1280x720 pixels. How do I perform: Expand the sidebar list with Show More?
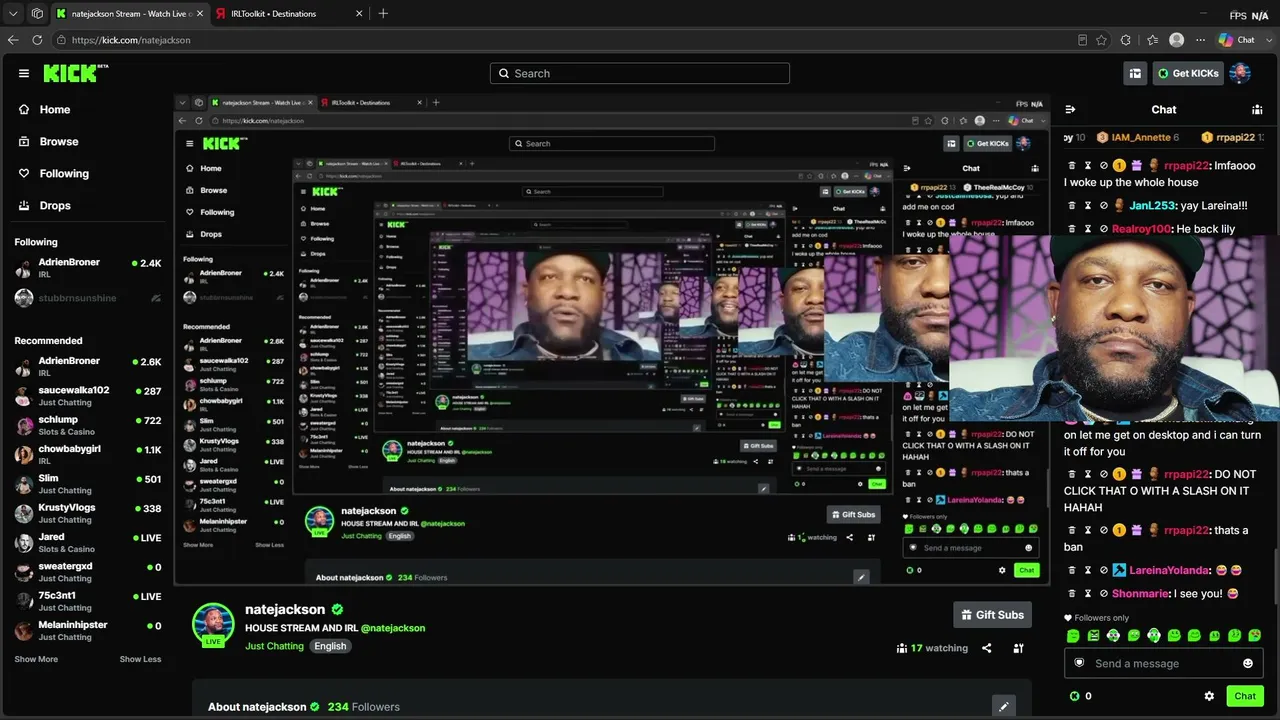36,660
